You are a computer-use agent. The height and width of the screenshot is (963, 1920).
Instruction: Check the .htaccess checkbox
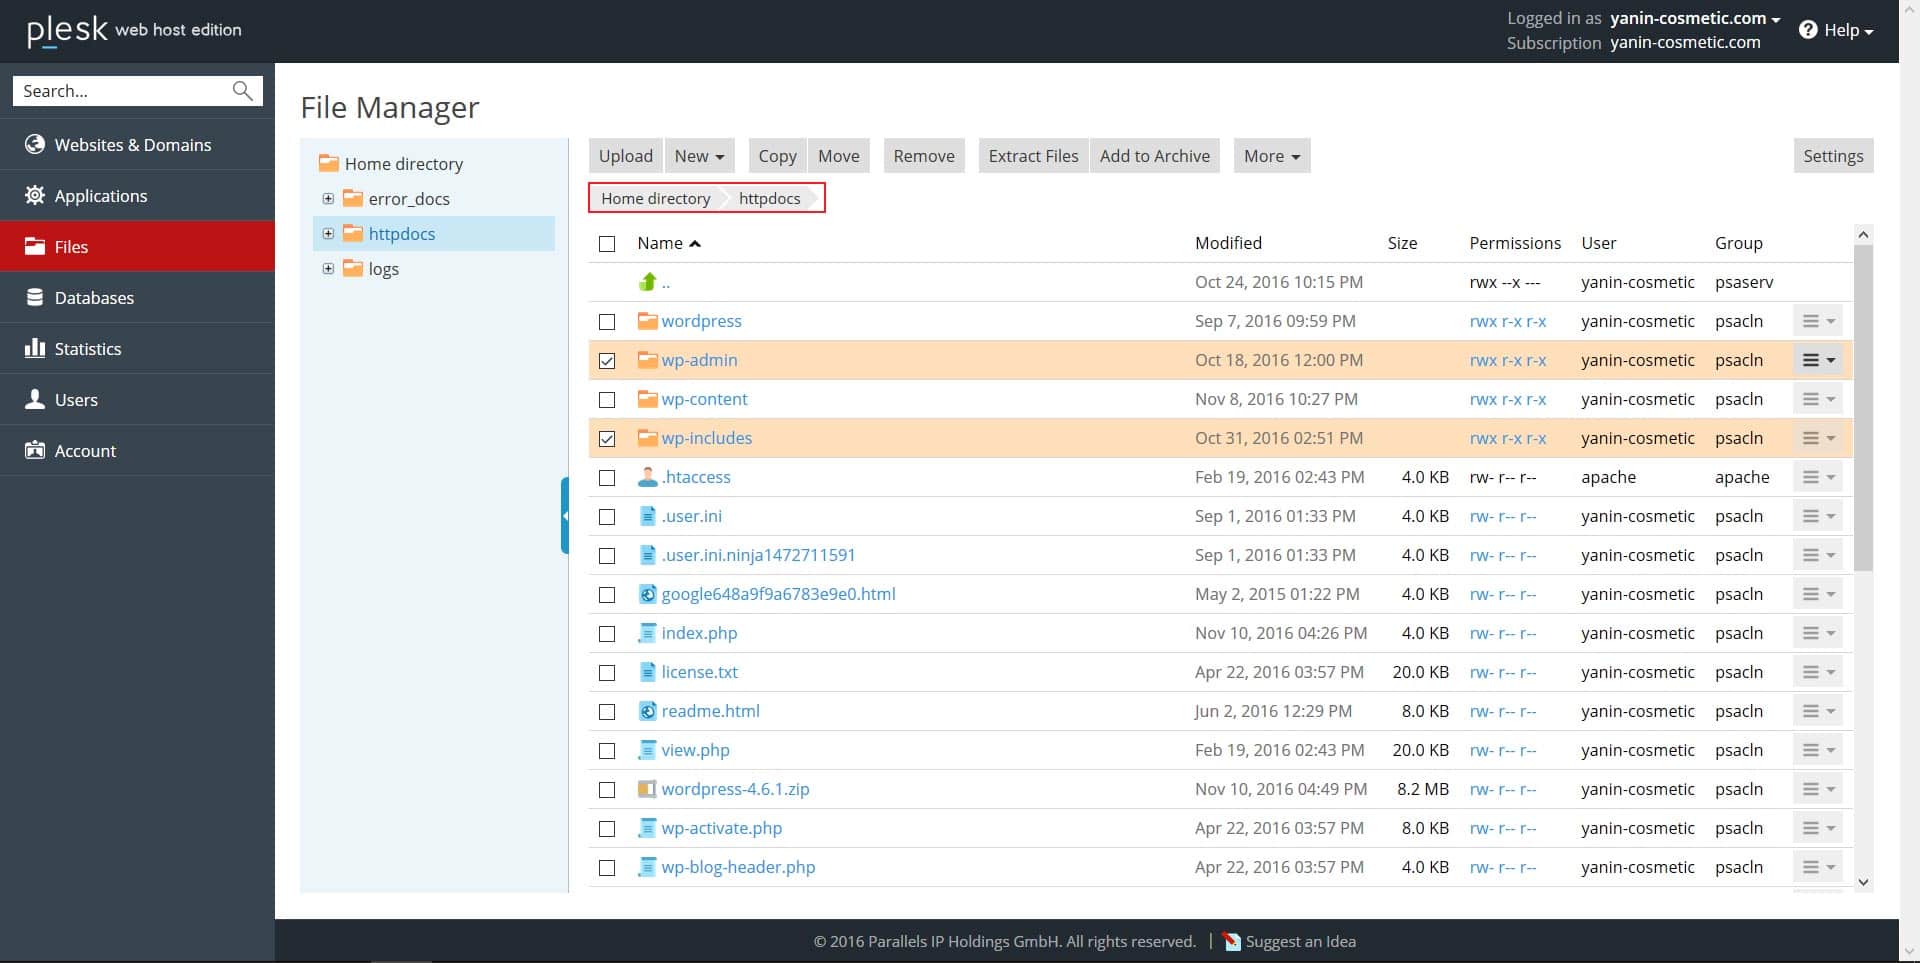tap(607, 478)
